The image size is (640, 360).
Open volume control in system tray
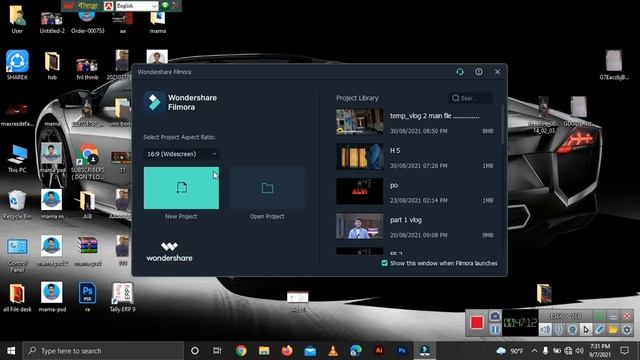pos(580,351)
